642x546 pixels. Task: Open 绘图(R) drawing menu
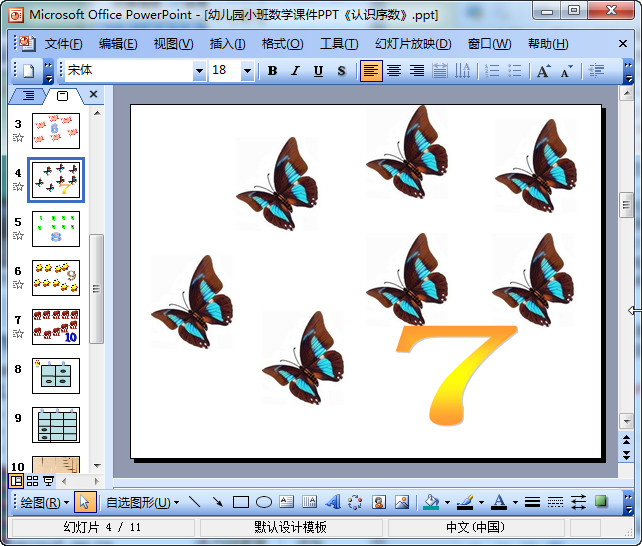coord(45,502)
